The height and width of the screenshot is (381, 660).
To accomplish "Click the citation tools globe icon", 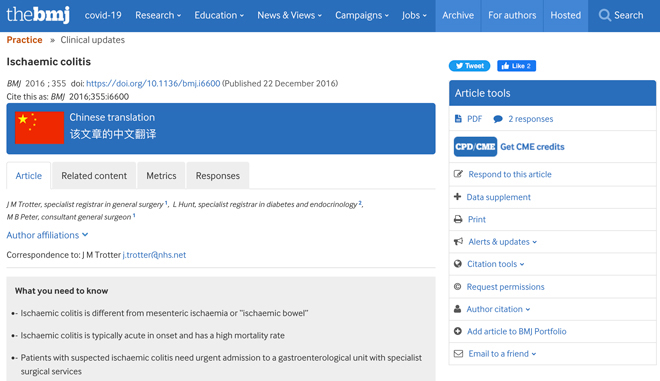I will point(458,264).
